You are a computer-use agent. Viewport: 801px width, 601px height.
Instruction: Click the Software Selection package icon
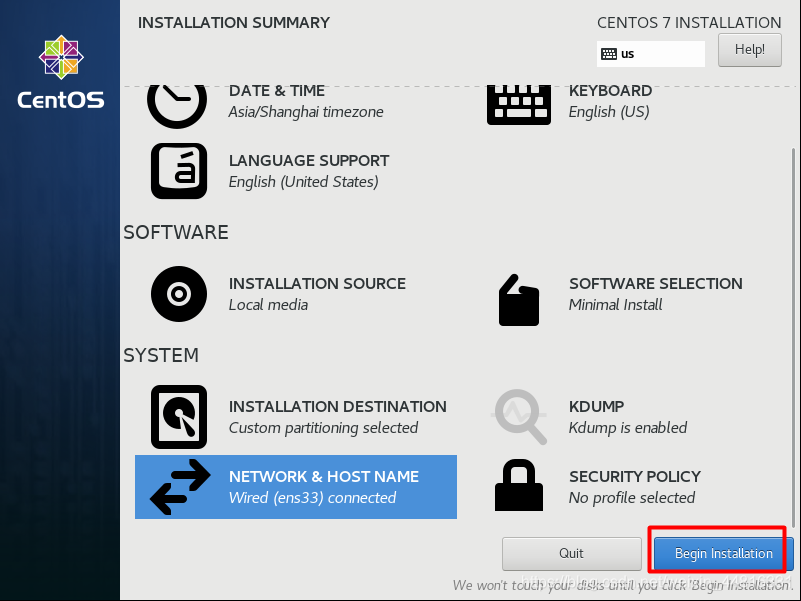(x=519, y=300)
